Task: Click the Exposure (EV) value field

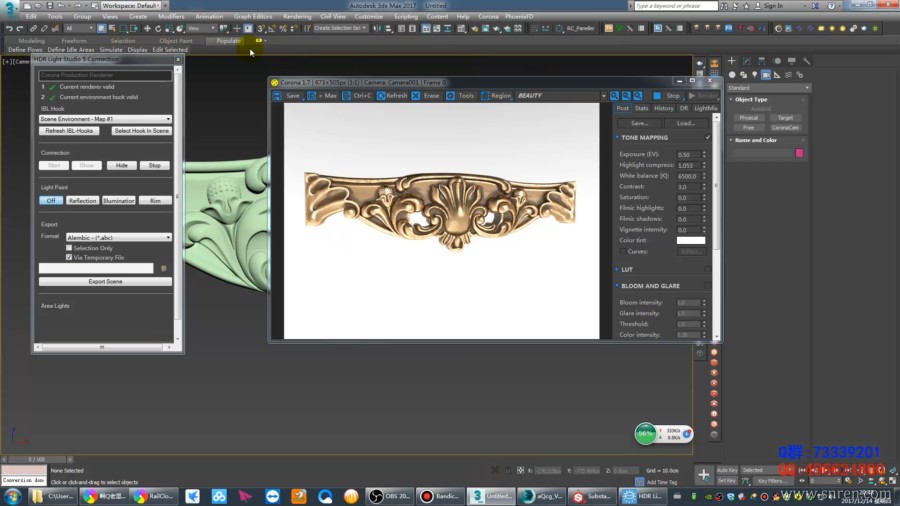Action: pyautogui.click(x=688, y=154)
